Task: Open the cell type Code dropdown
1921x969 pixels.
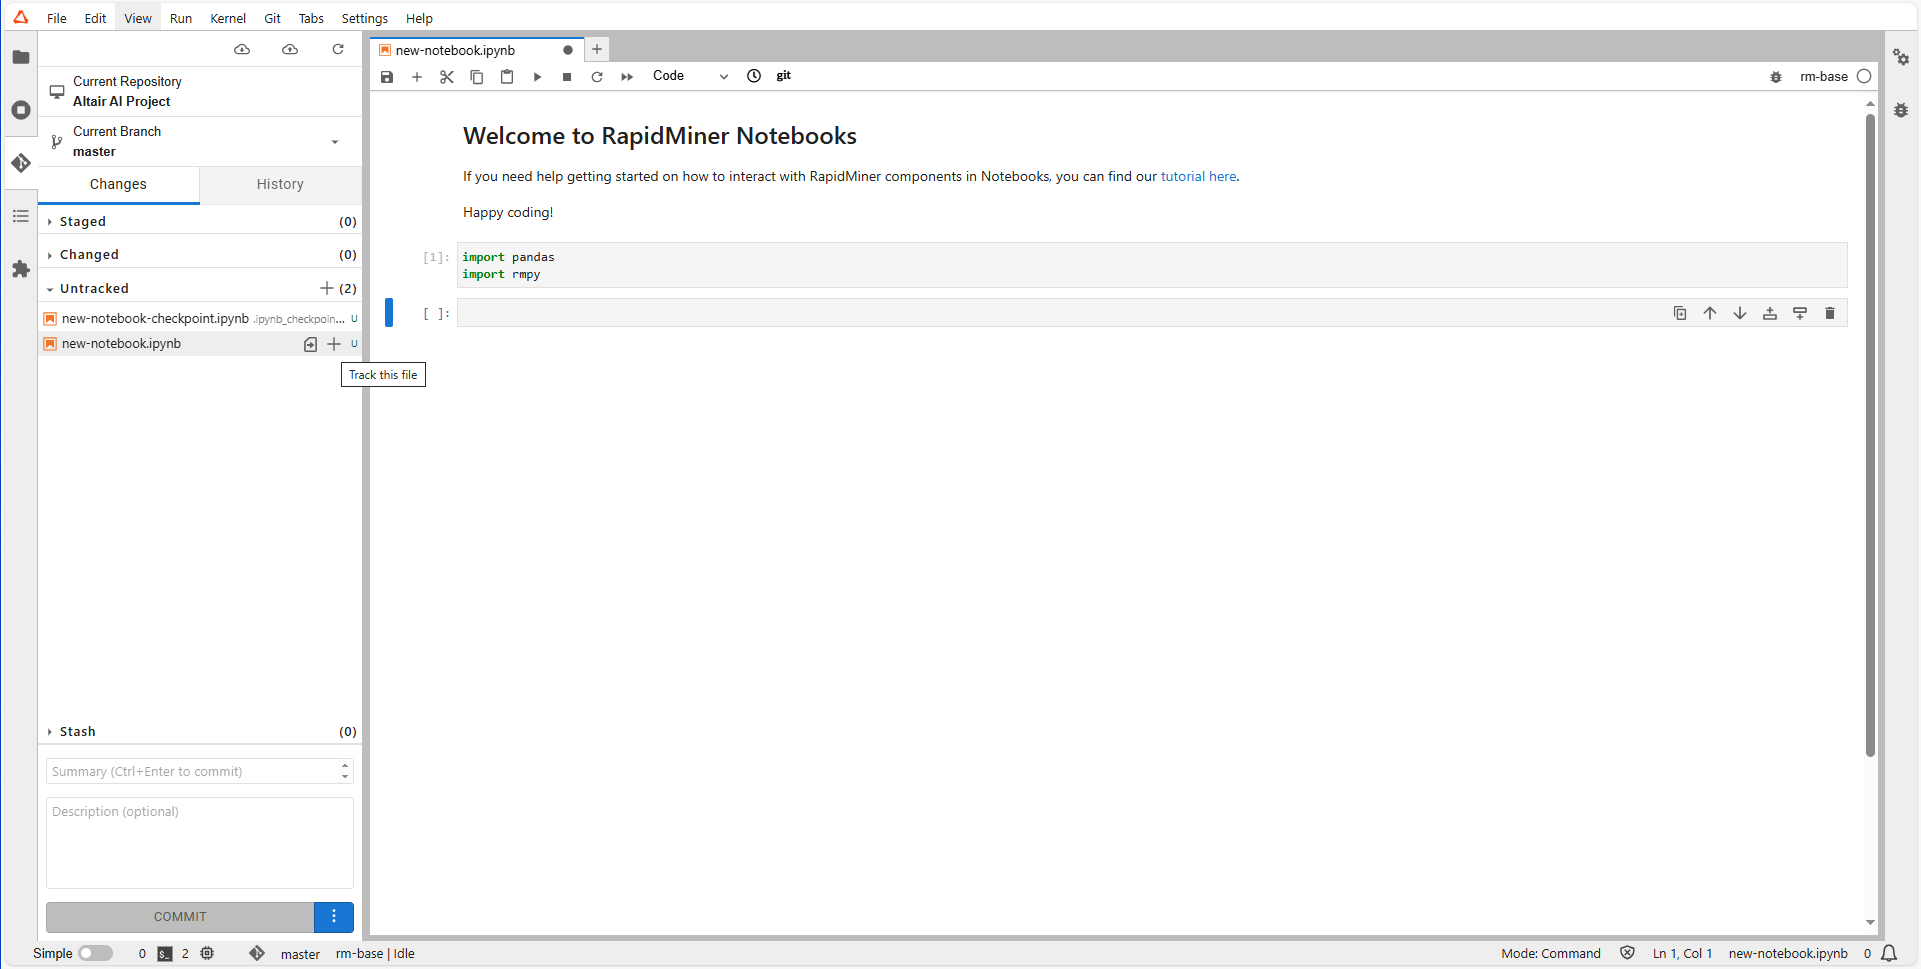Action: 690,76
